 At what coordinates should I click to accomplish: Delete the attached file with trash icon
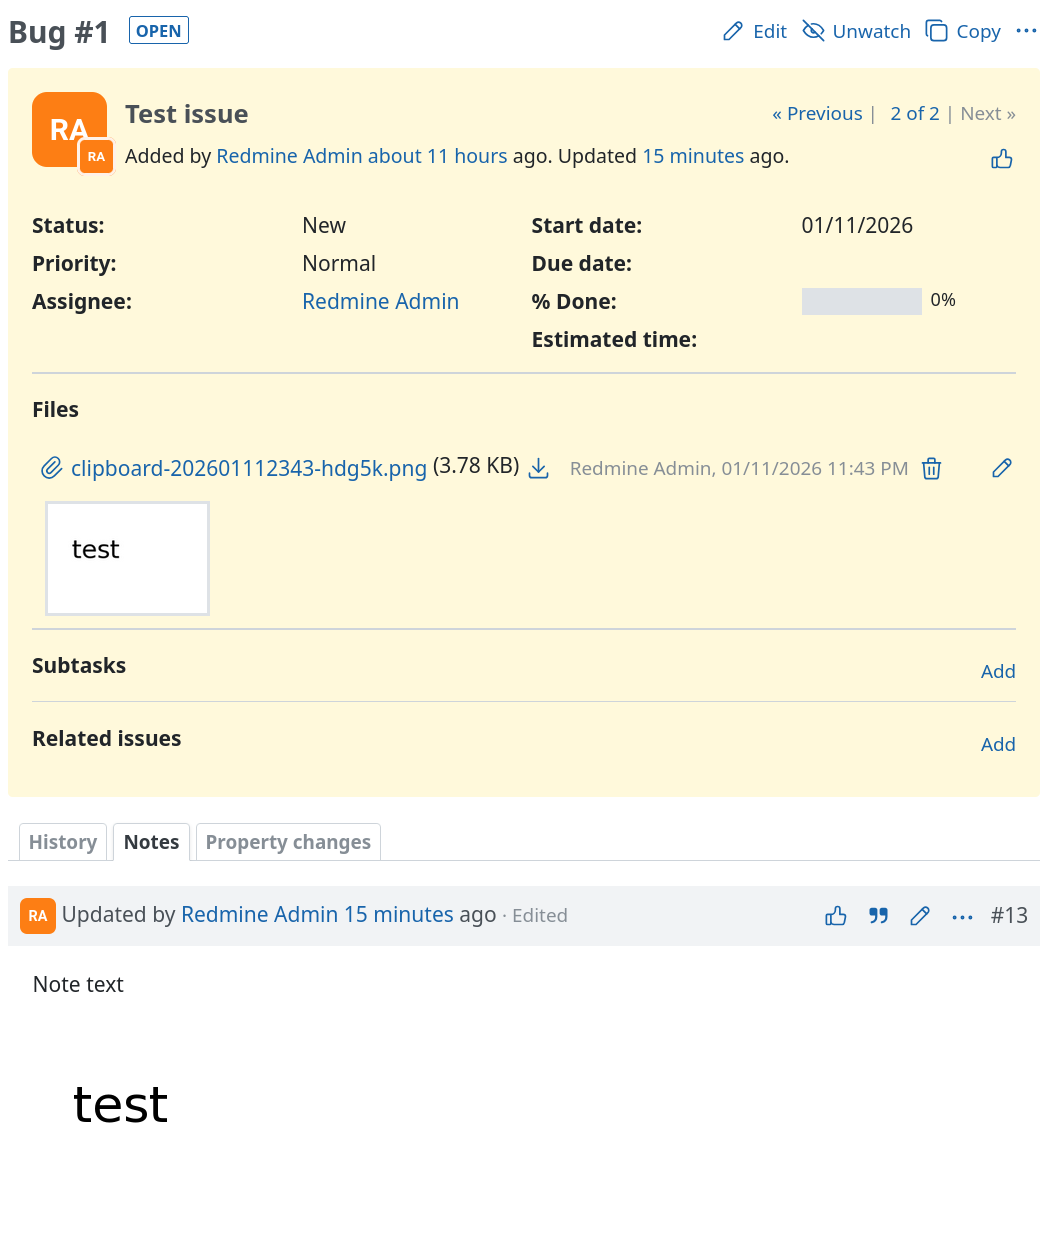931,468
